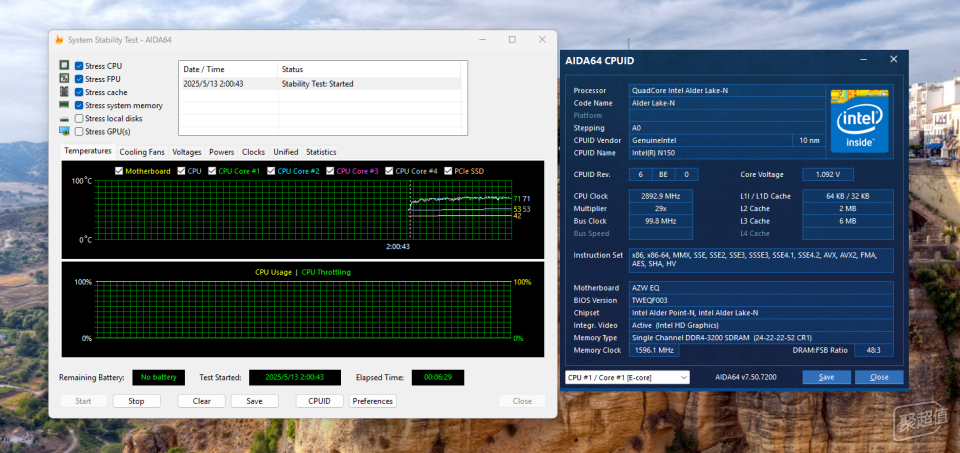This screenshot has width=960, height=453.
Task: Click the Test Started 2025/5/13 2:00:43 field
Action: (x=294, y=377)
